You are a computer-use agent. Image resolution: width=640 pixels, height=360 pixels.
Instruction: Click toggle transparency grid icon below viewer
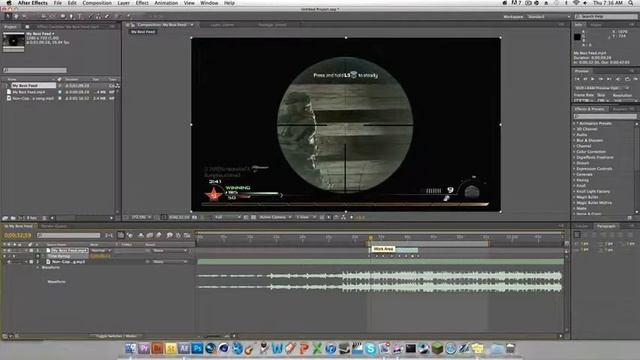click(x=253, y=218)
